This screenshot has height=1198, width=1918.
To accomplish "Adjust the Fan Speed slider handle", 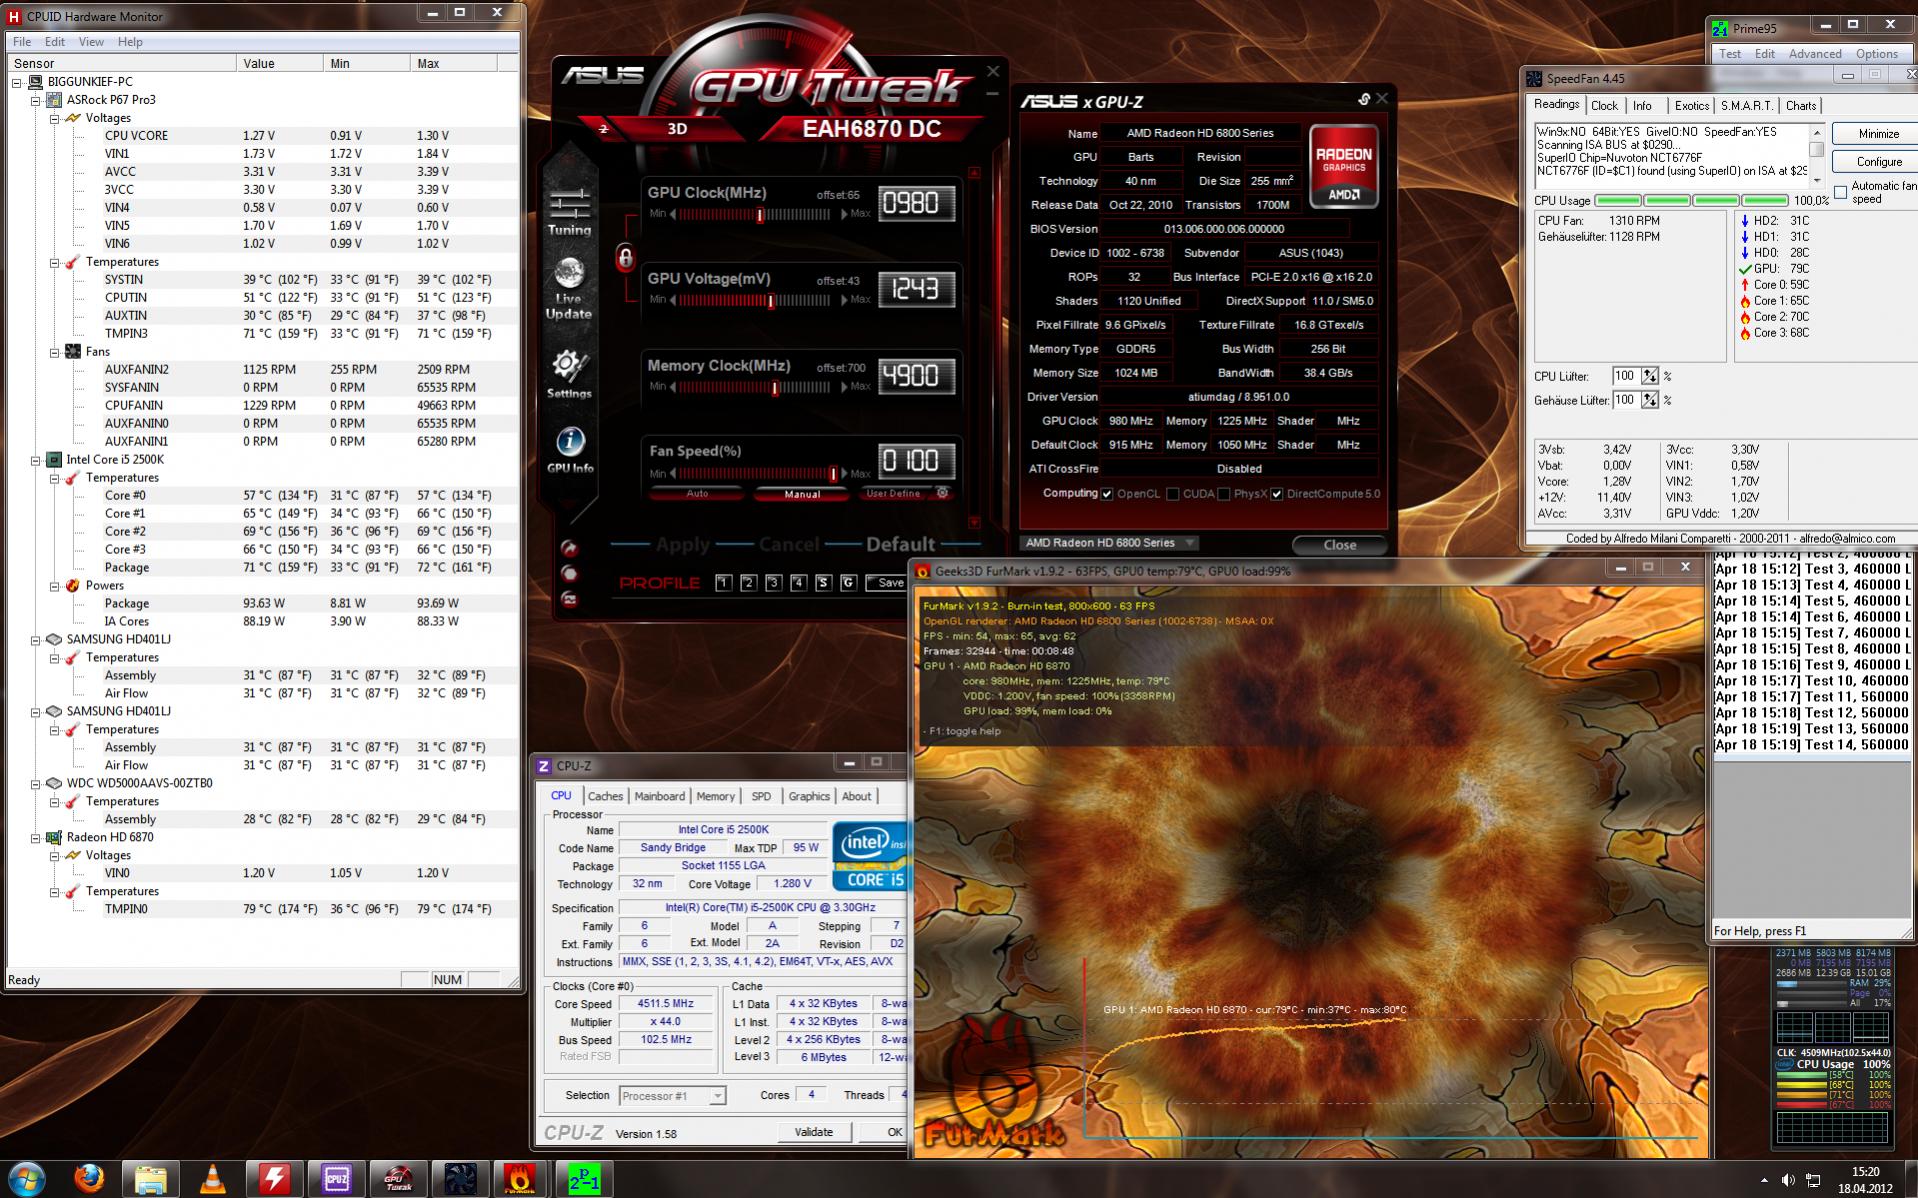I will [833, 474].
